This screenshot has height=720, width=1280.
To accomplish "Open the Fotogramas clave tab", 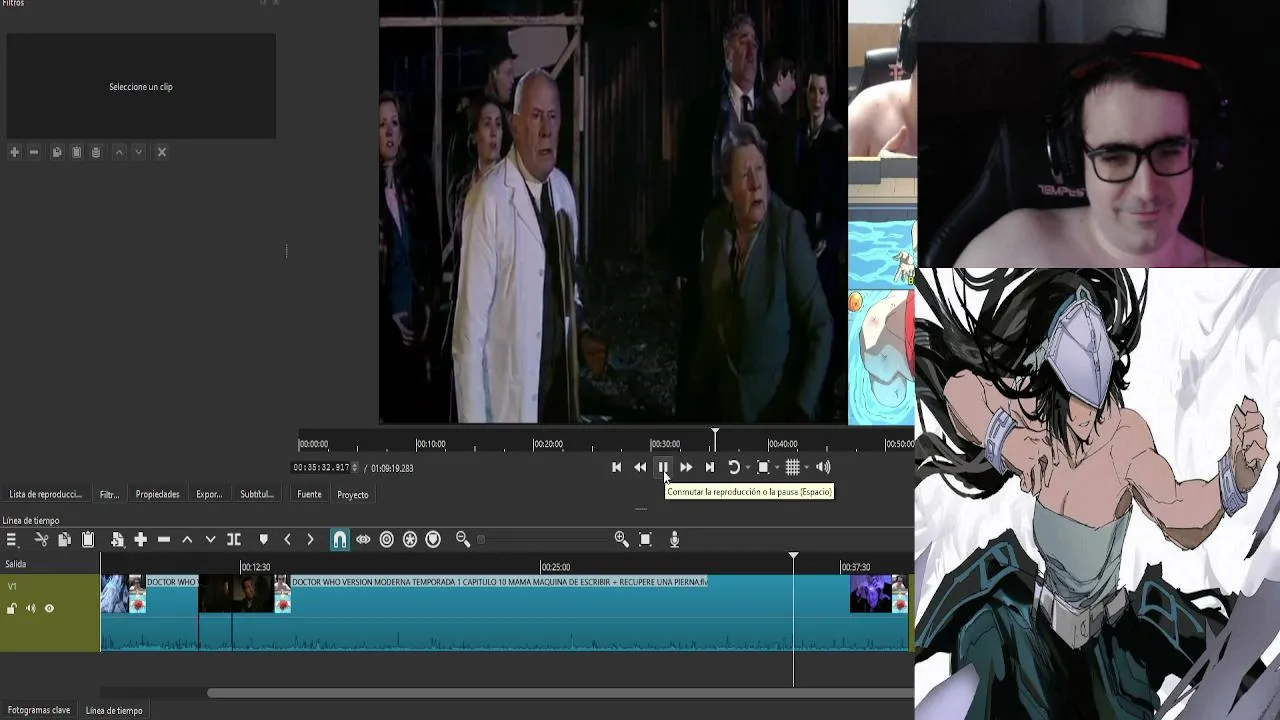I will (x=39, y=710).
